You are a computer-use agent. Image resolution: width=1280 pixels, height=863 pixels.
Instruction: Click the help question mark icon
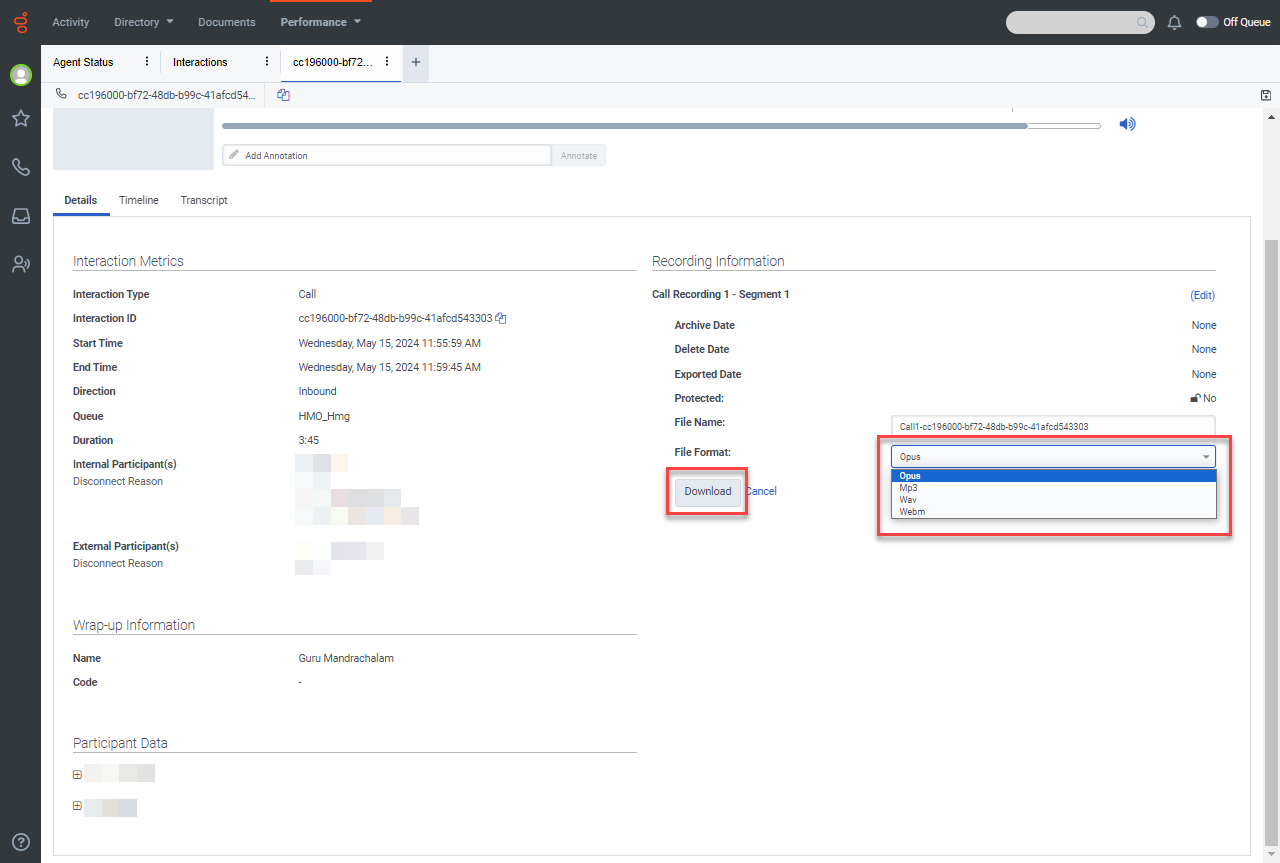point(20,842)
